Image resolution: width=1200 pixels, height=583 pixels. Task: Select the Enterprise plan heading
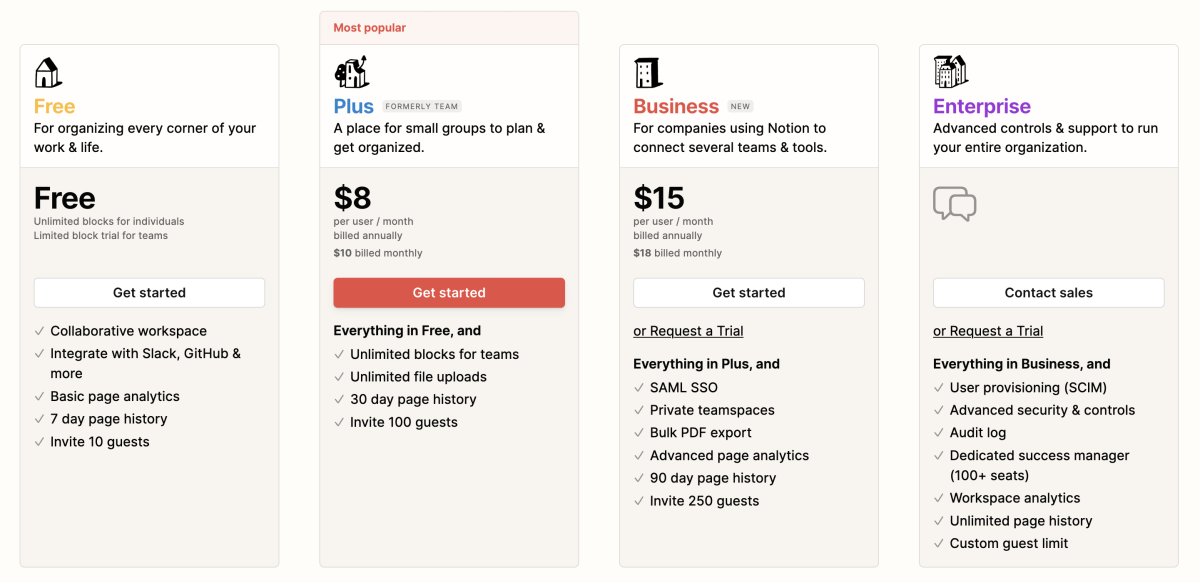coord(982,106)
